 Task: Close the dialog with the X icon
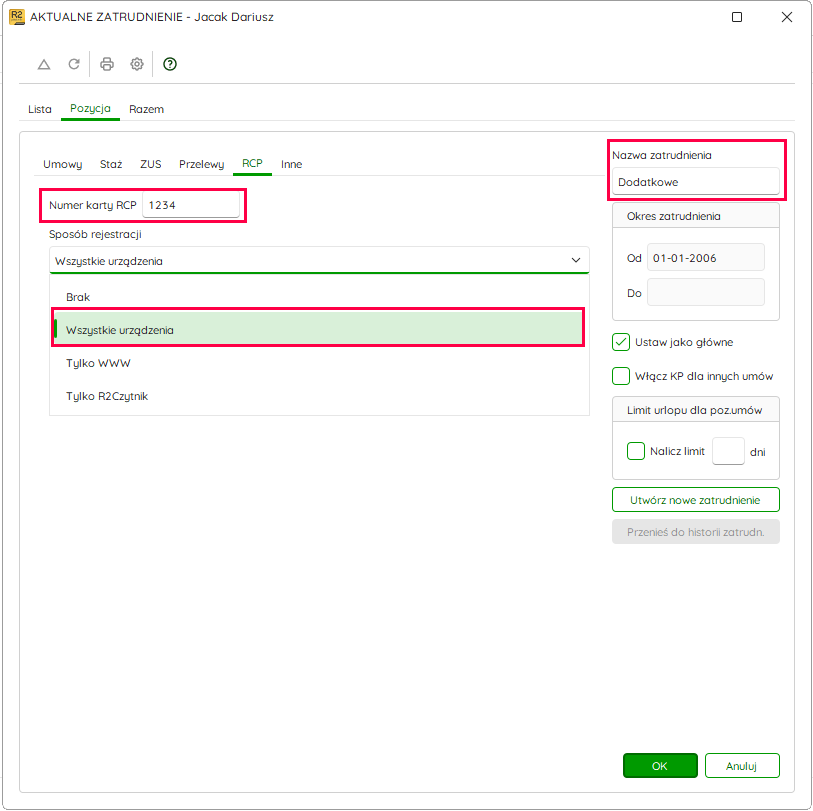(787, 17)
